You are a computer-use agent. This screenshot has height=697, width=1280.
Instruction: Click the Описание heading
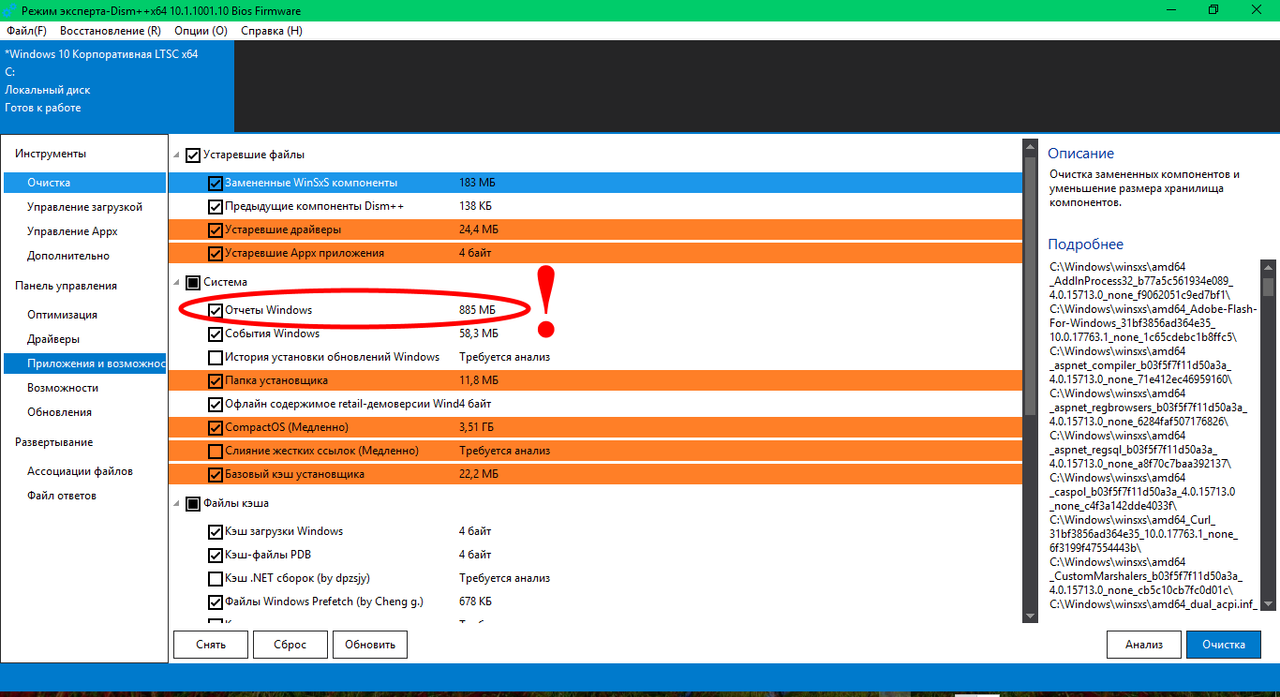click(1081, 154)
